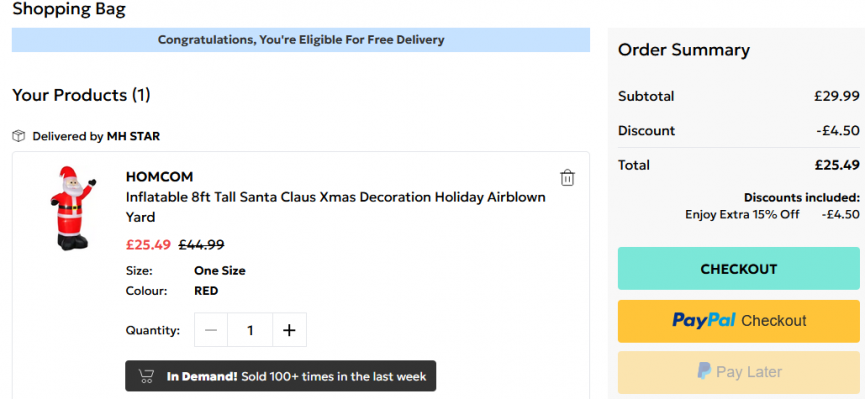Choose the PayPal Pay Later option
Viewport: 865px width, 399px height.
click(738, 372)
